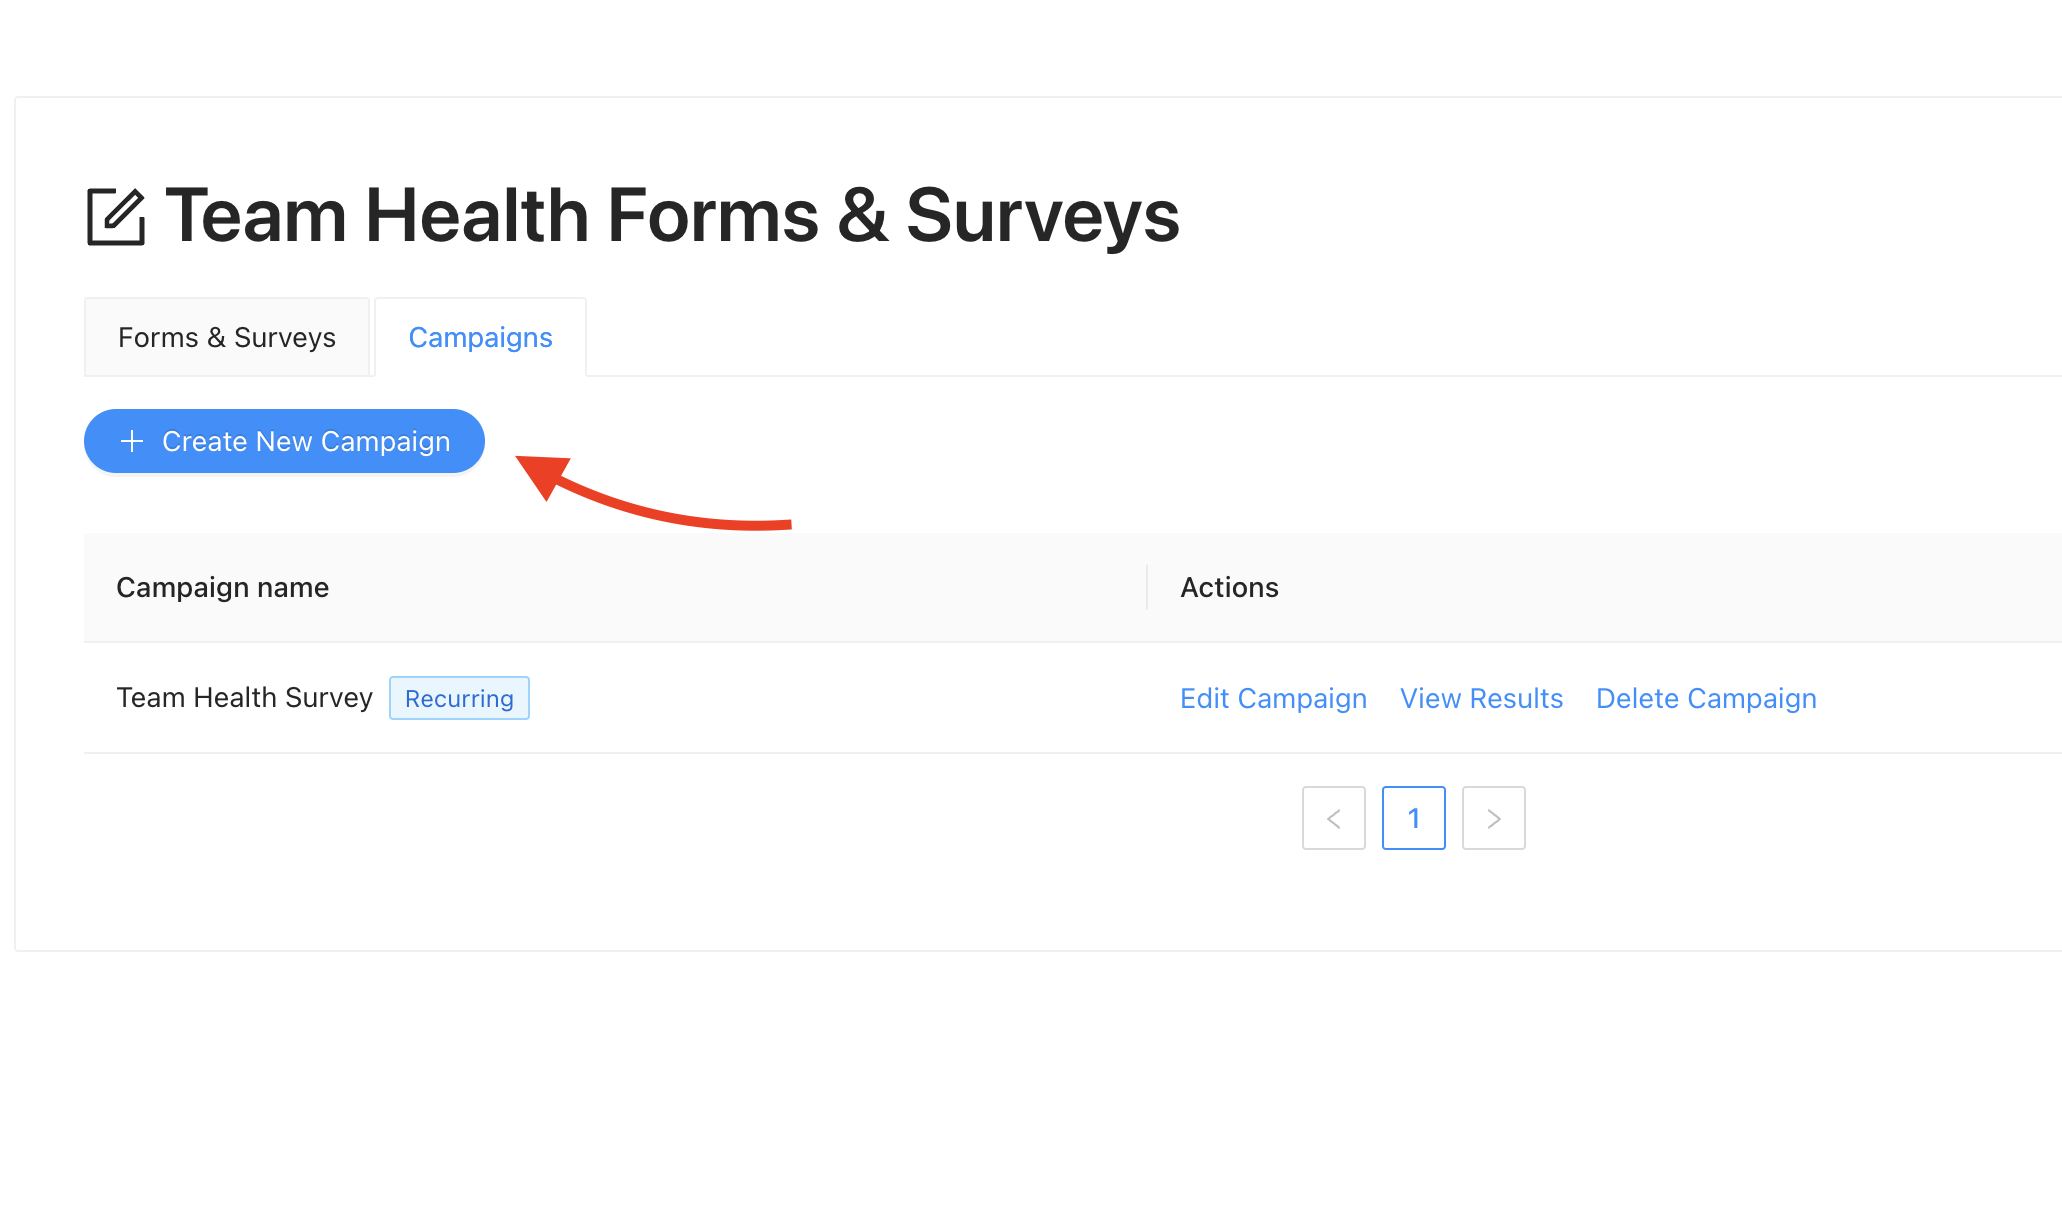Click the Team Health Survey campaign name
2062x1232 pixels.
pyautogui.click(x=245, y=697)
